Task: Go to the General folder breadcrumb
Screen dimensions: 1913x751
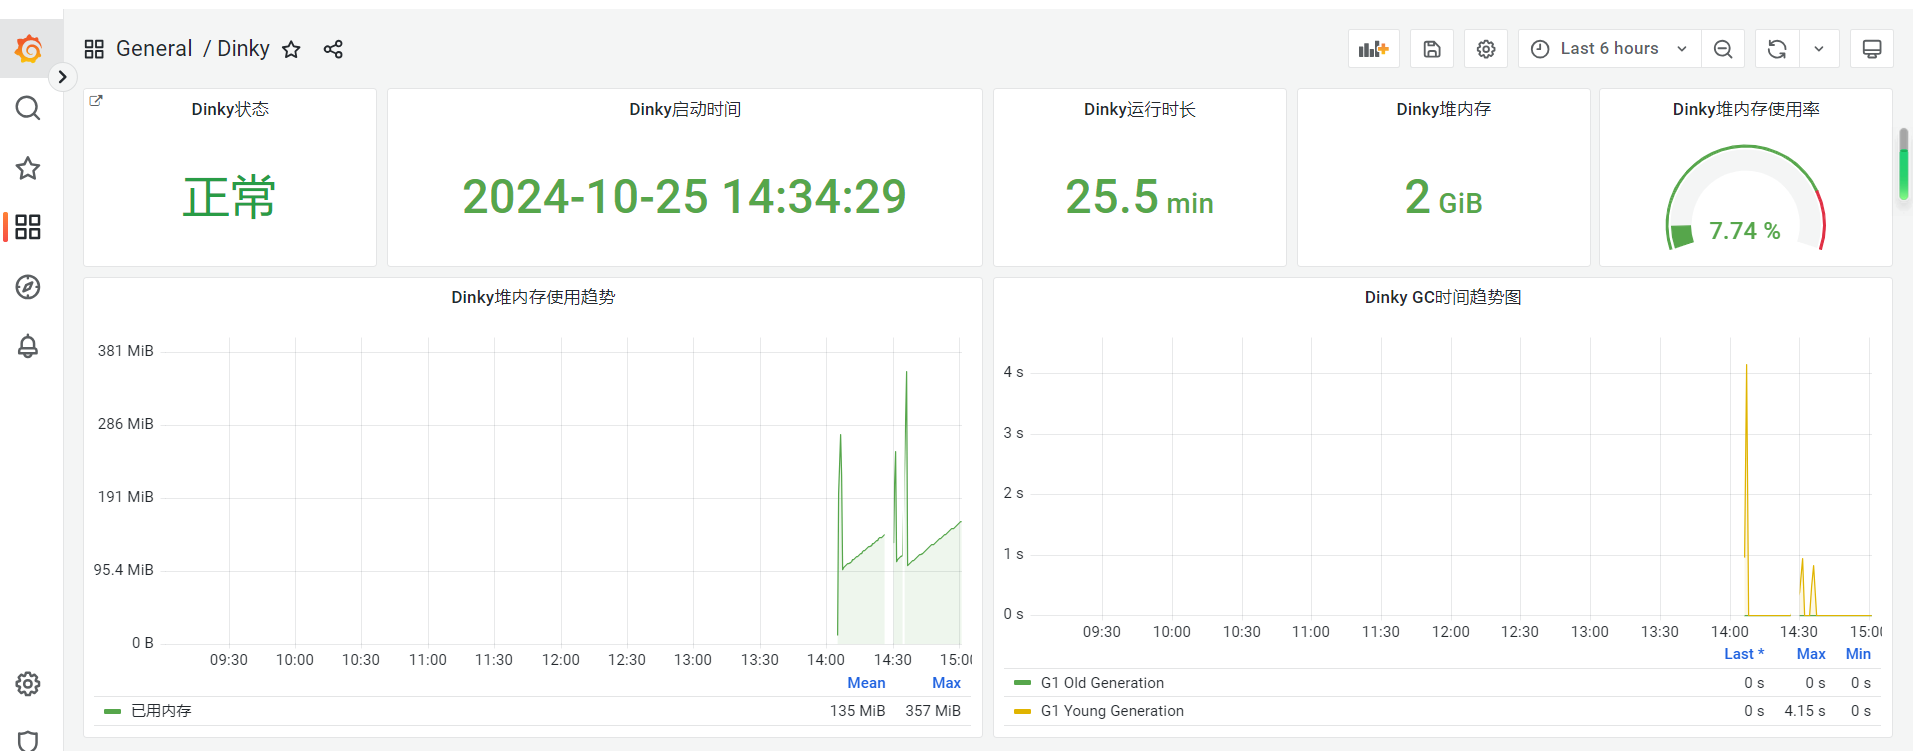Action: pos(154,49)
